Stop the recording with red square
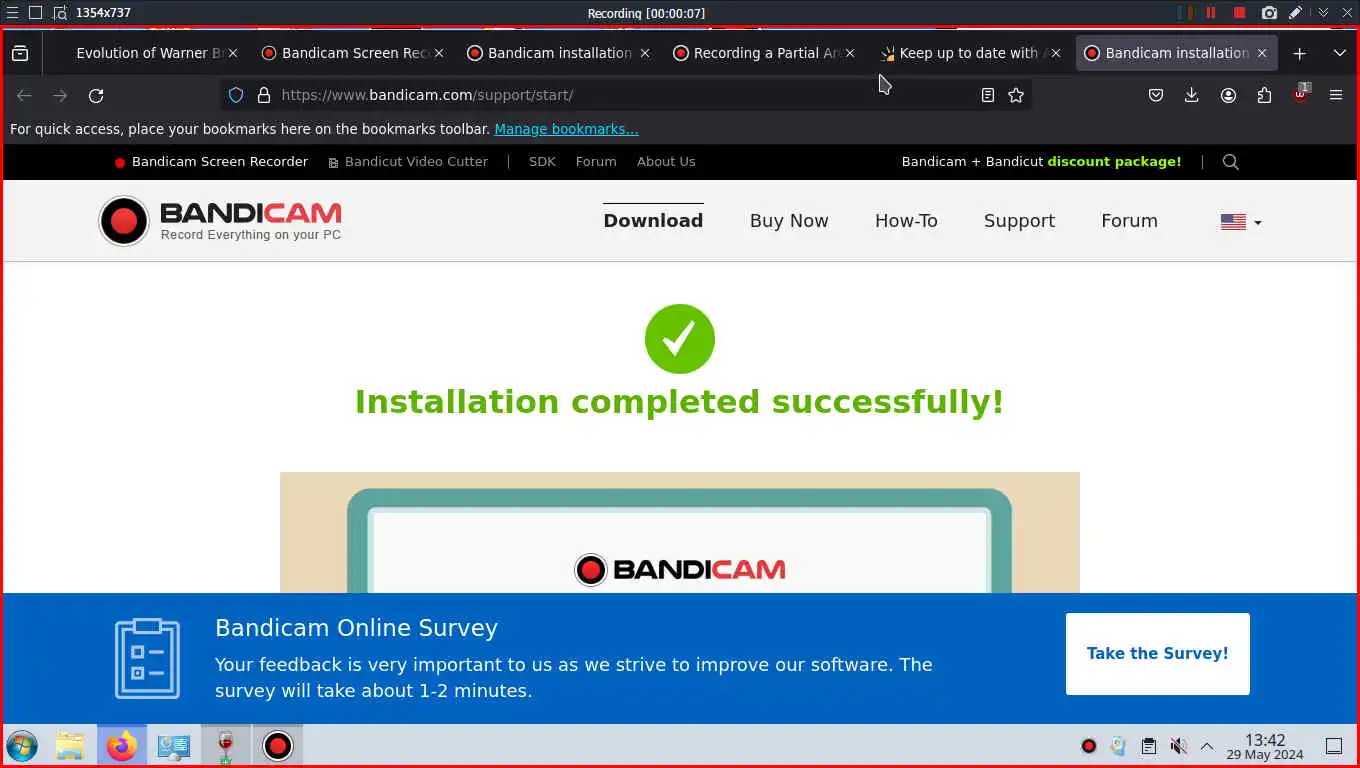This screenshot has height=768, width=1360. (1240, 13)
